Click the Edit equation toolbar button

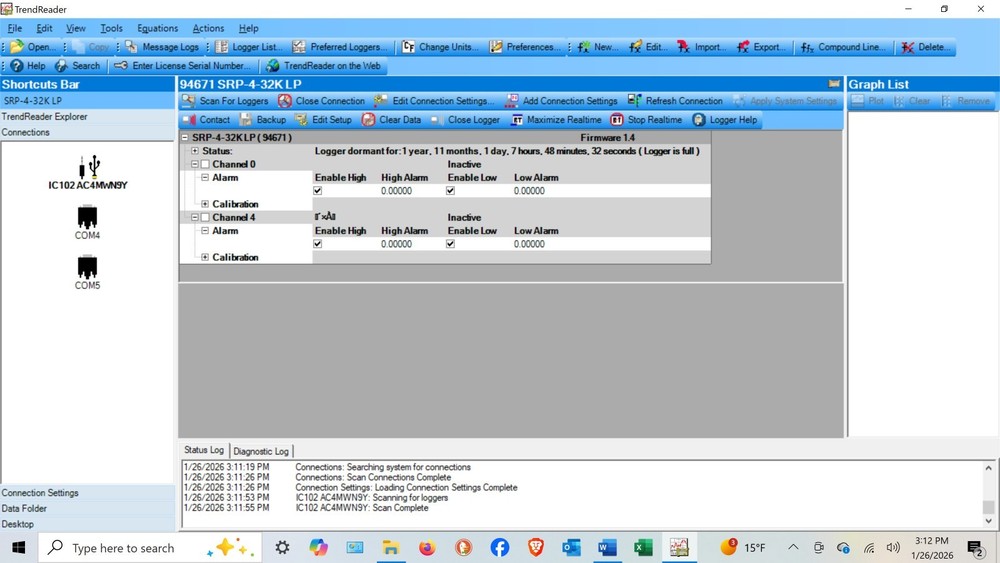[649, 47]
